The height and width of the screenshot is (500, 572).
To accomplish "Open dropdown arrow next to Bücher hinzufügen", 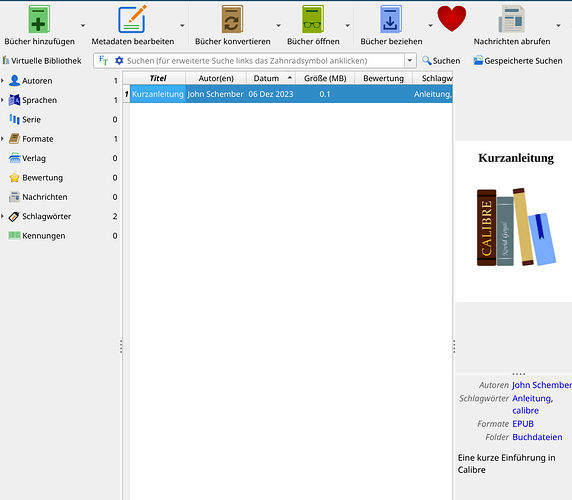I will 83,26.
